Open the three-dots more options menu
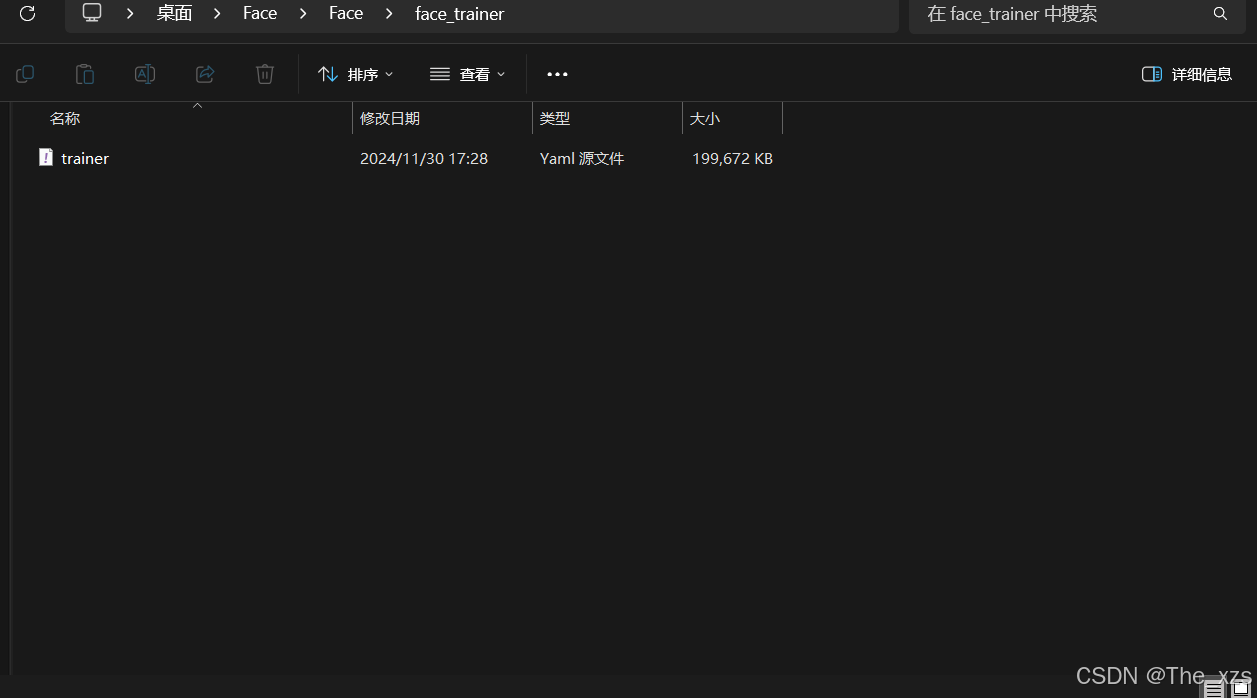Screen dimensions: 1257x698 click(557, 74)
